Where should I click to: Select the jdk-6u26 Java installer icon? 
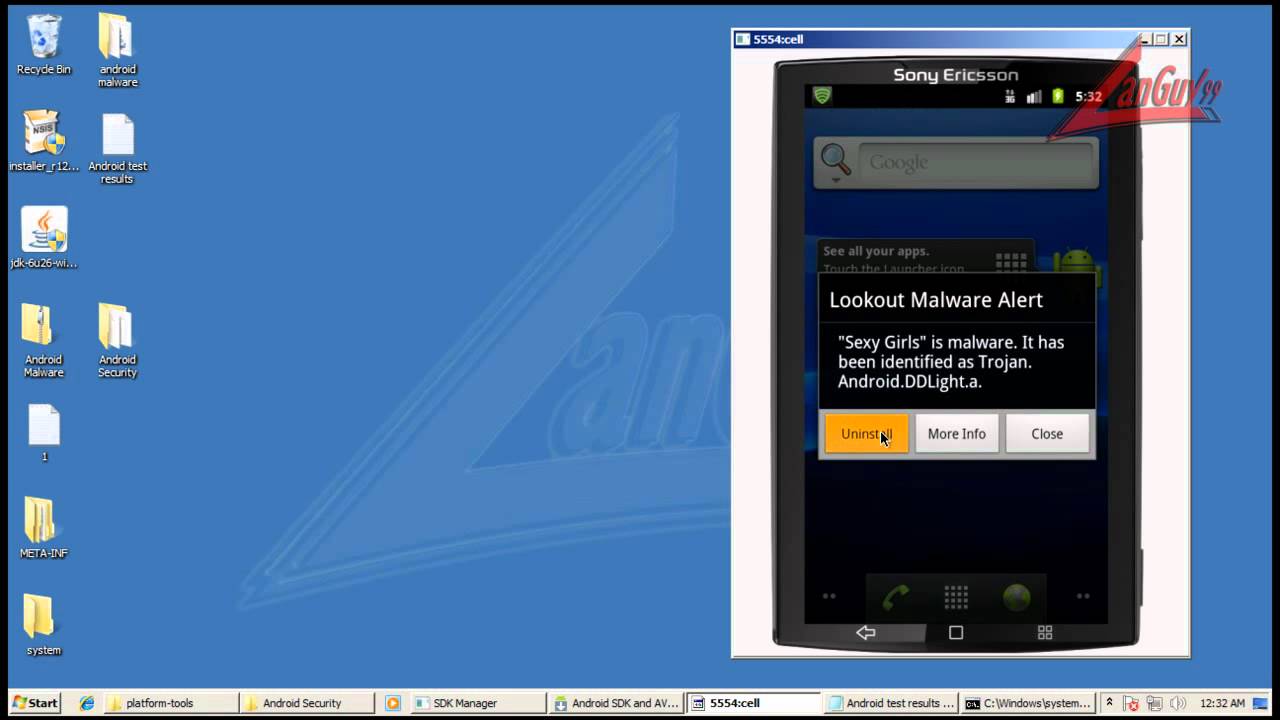click(x=44, y=238)
